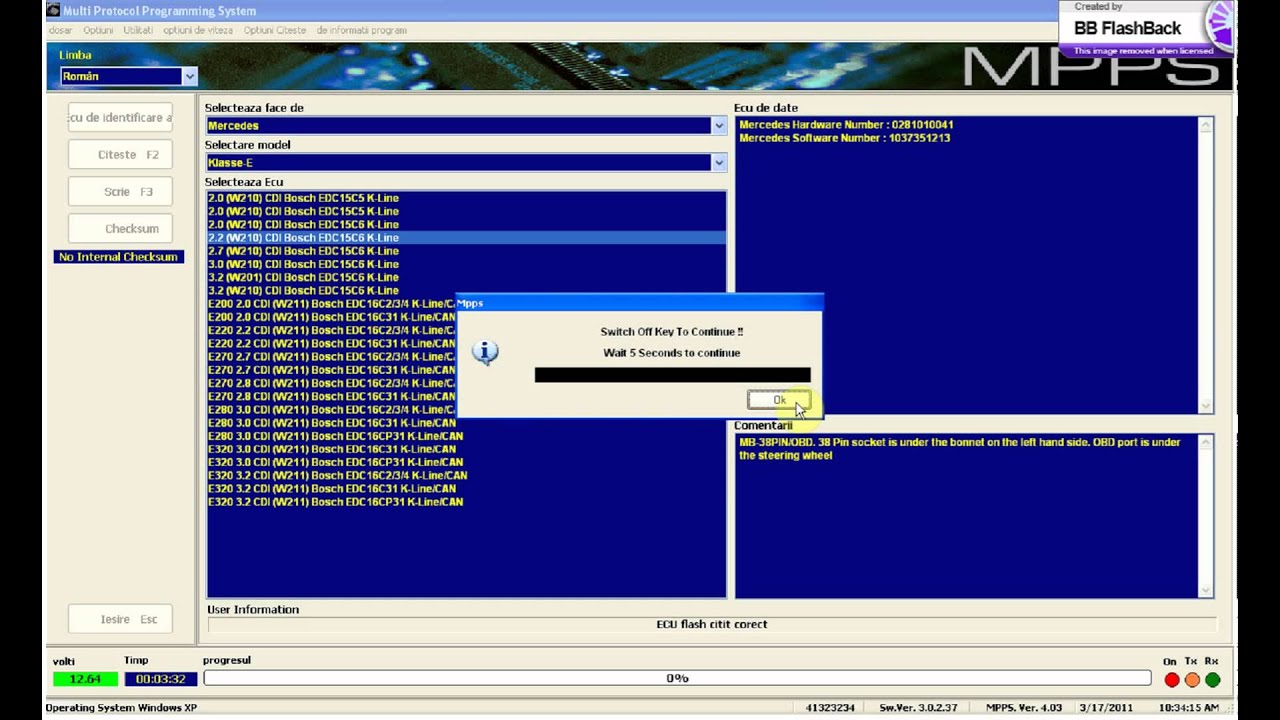
Task: Click the MPPS application icon in title bar
Action: [x=53, y=11]
